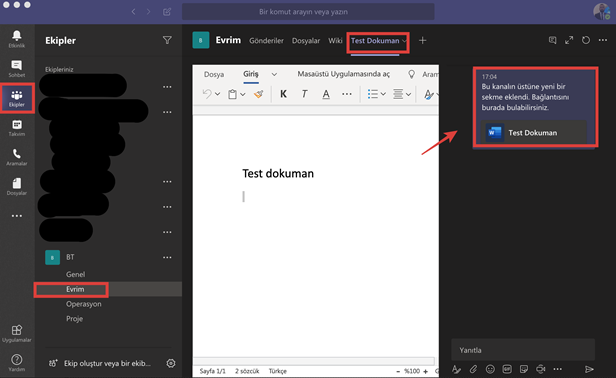Open Uygulamalar apps store
Screen dimensions: 616x378
16,333
